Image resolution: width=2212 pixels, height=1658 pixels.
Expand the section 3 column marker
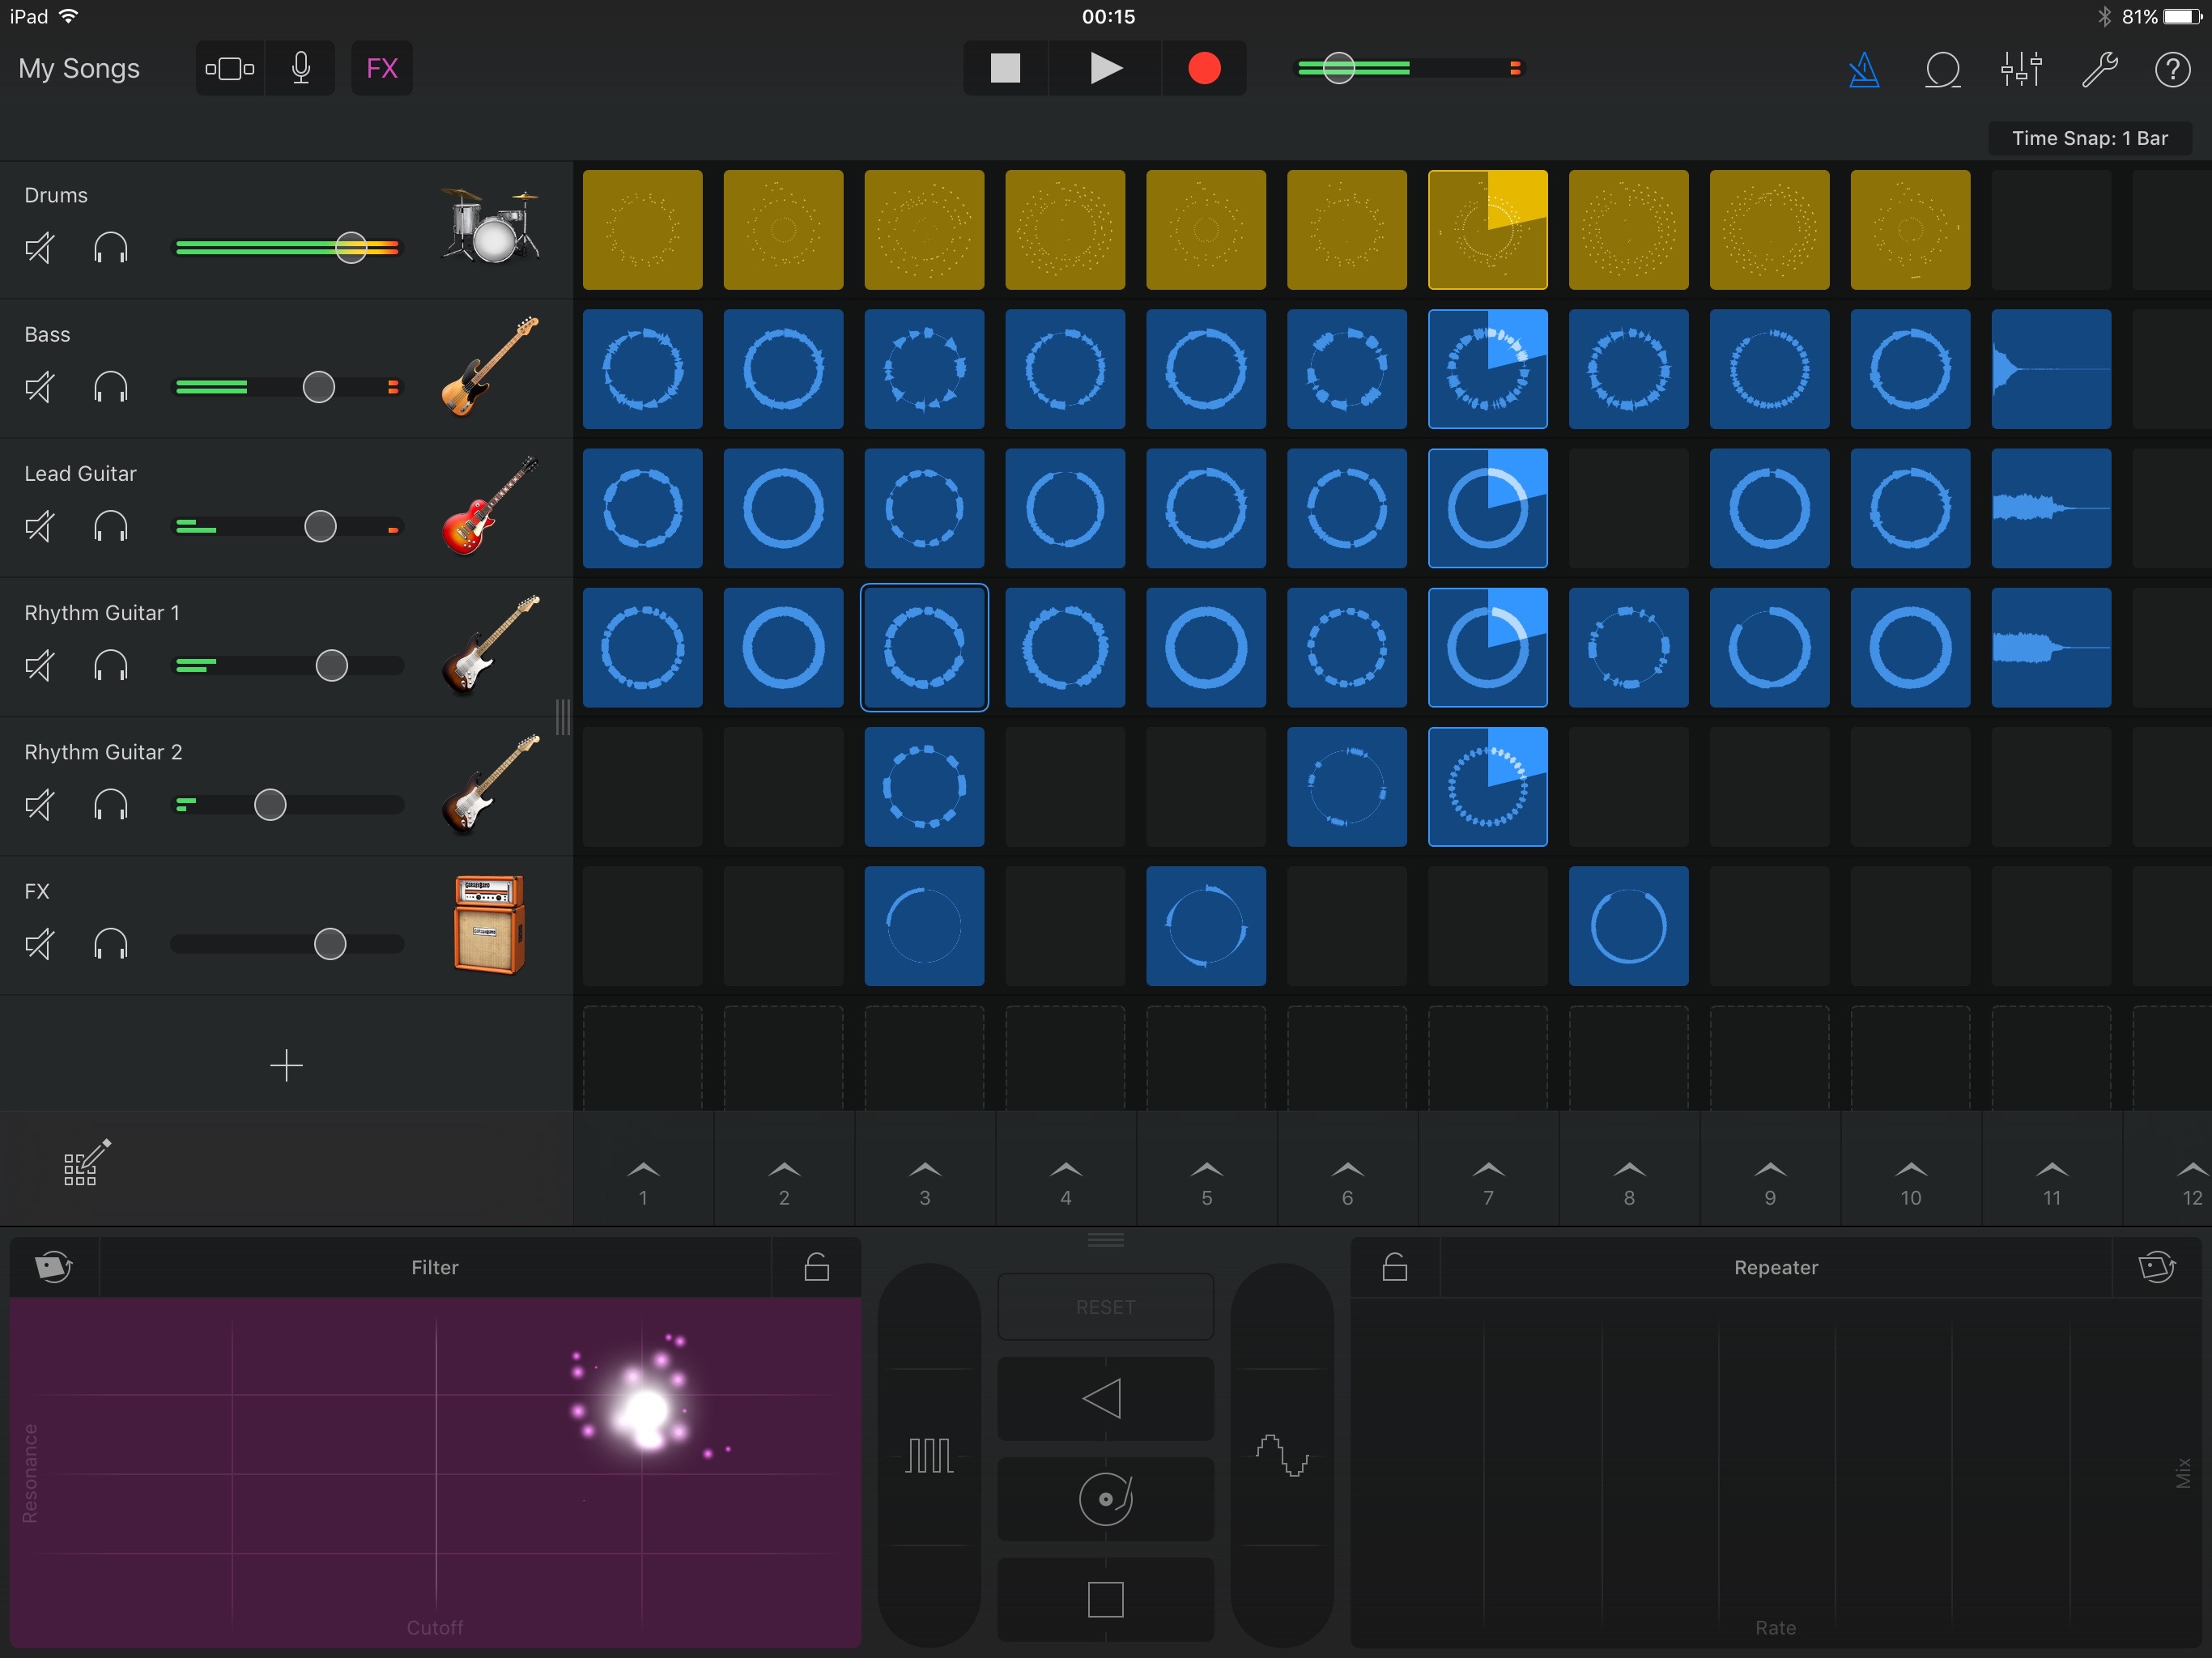(925, 1171)
